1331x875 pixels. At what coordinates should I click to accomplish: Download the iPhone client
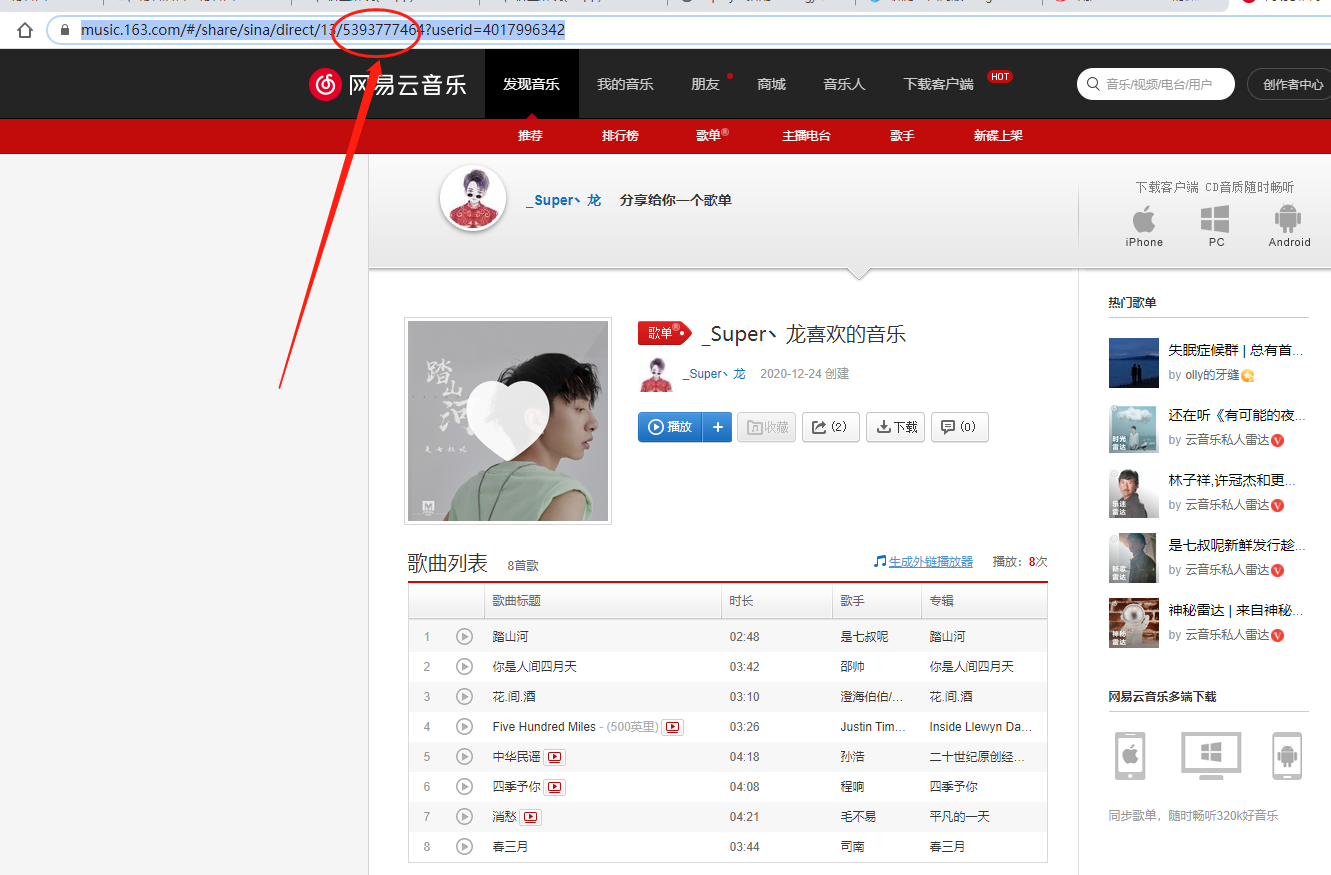click(x=1144, y=227)
